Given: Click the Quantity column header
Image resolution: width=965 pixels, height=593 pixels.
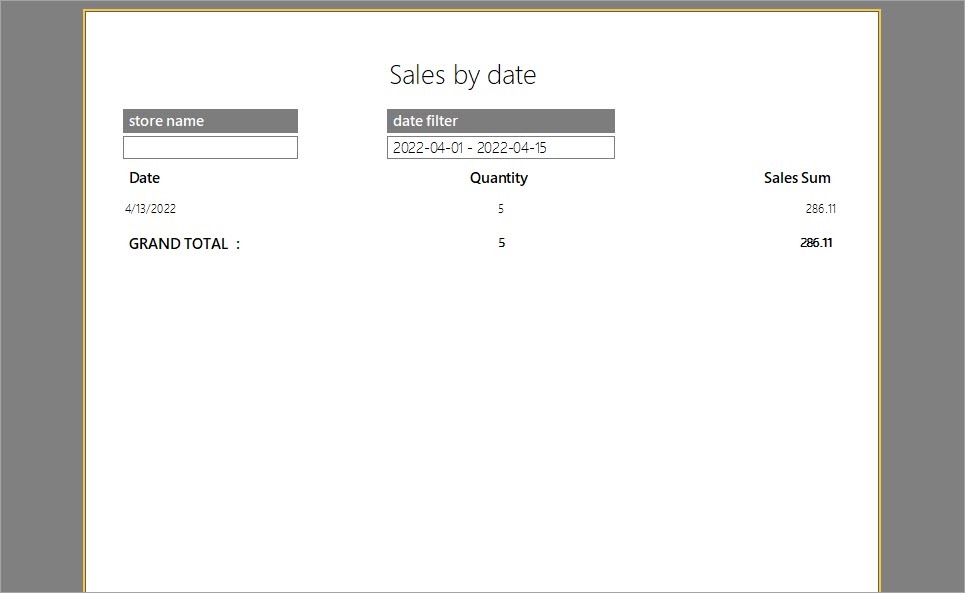Looking at the screenshot, I should click(498, 178).
